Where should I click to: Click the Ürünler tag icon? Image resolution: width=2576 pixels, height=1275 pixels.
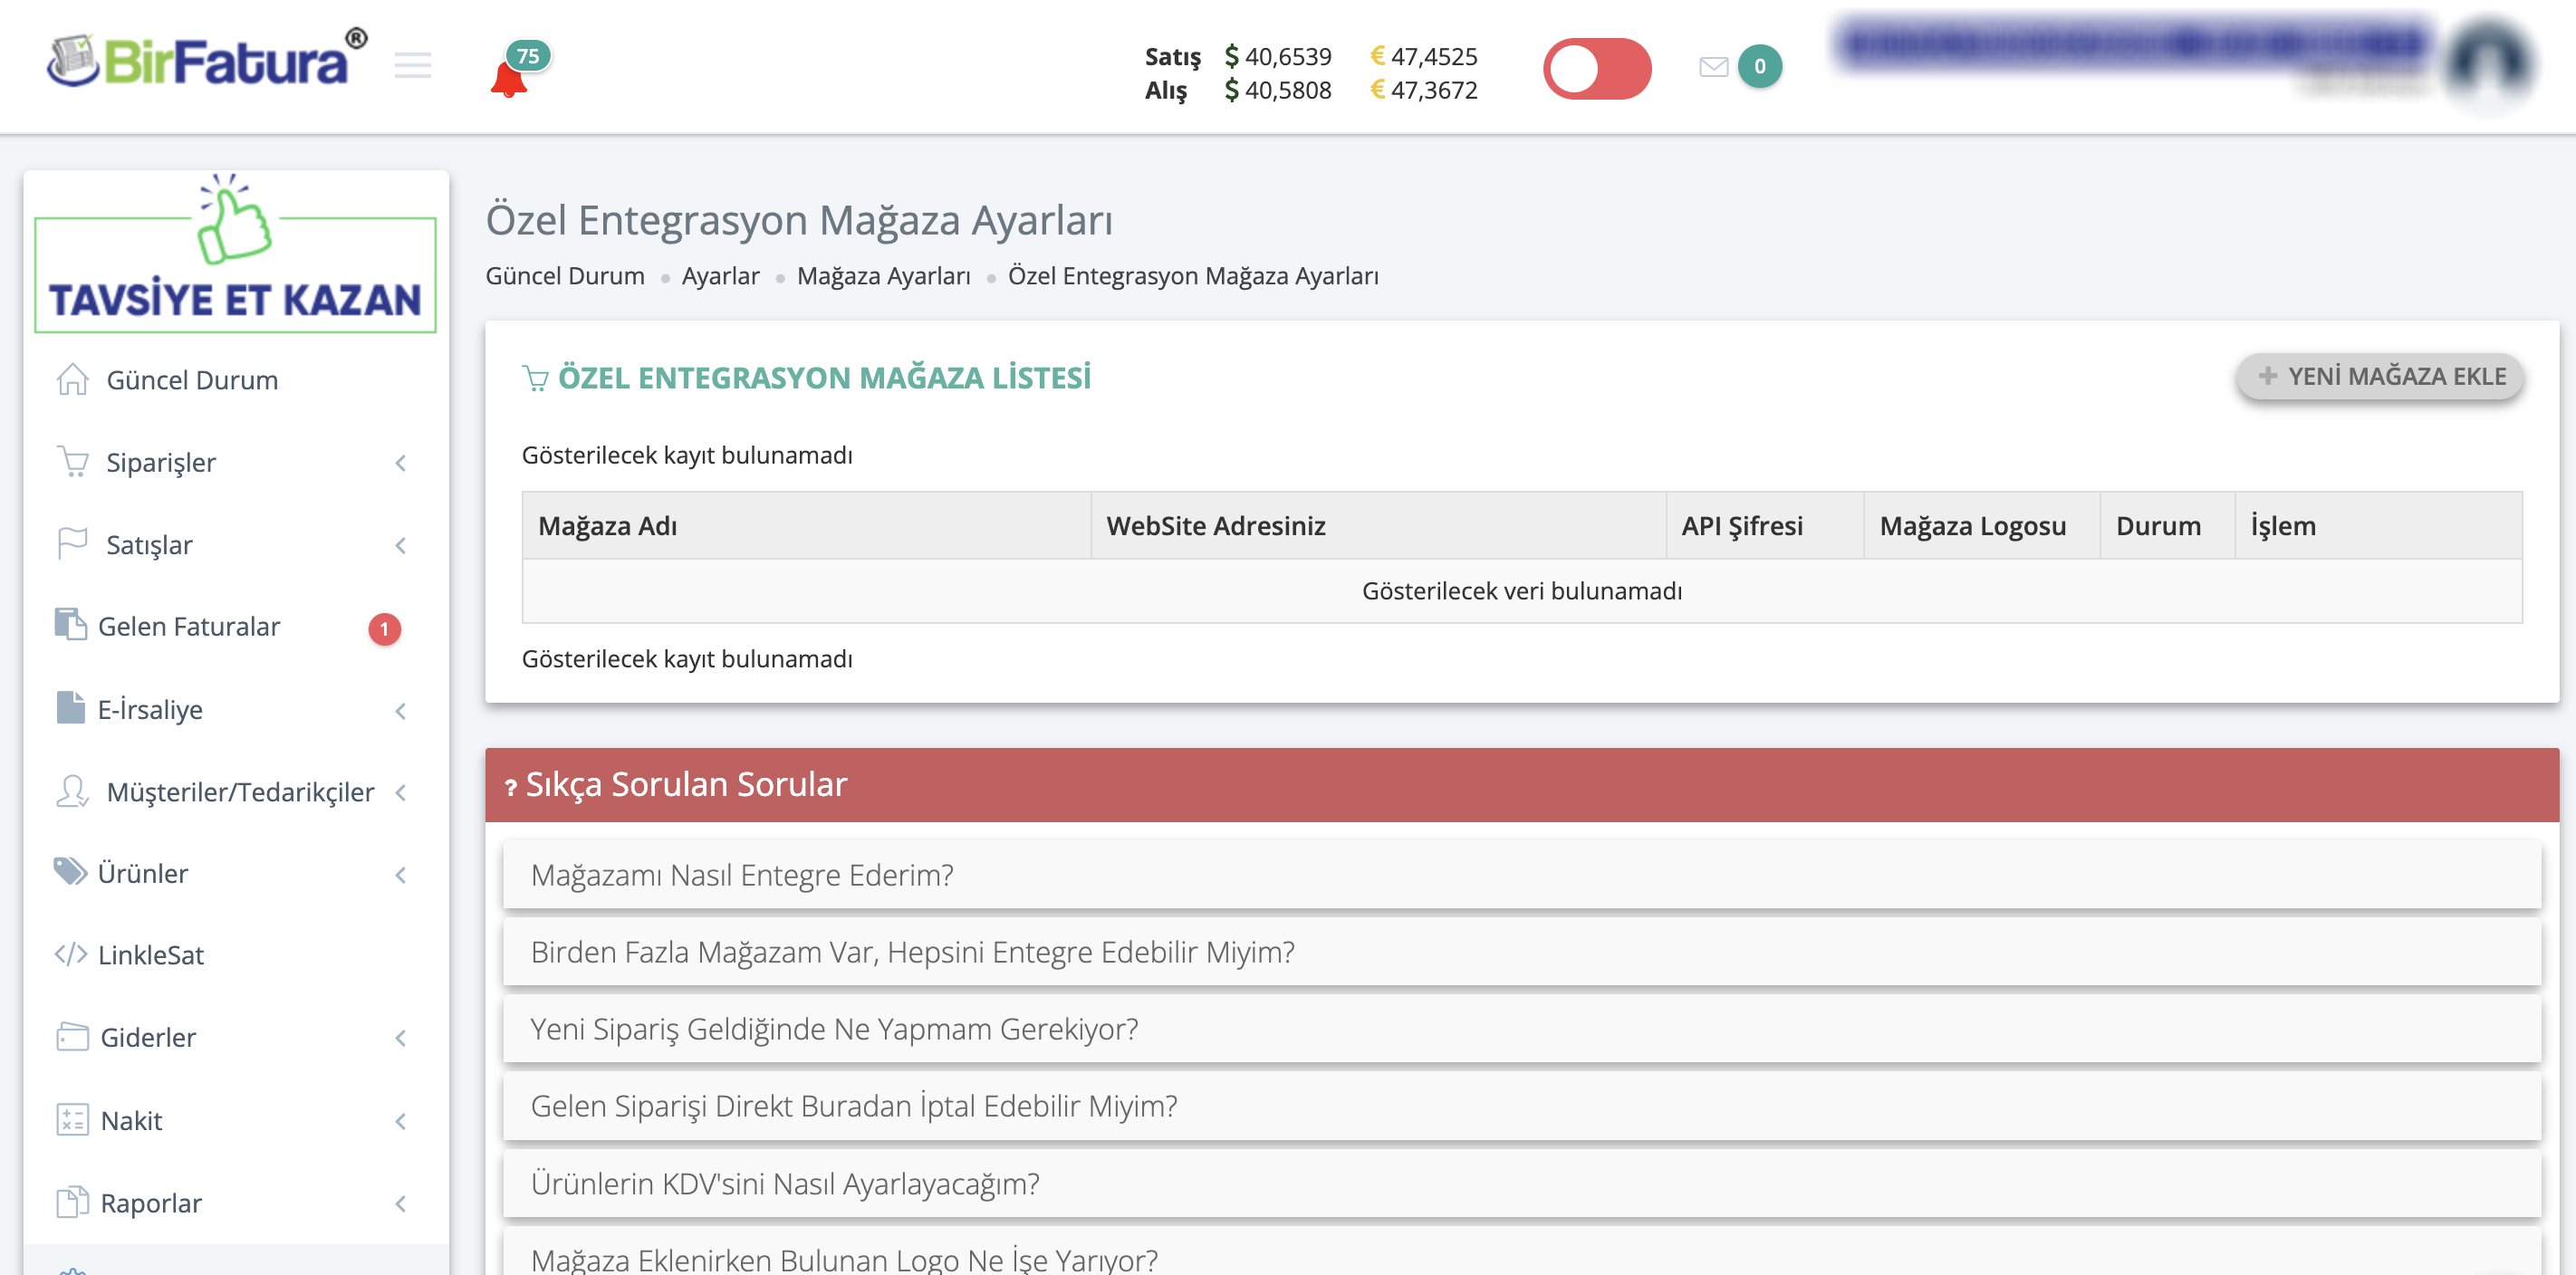click(x=70, y=872)
